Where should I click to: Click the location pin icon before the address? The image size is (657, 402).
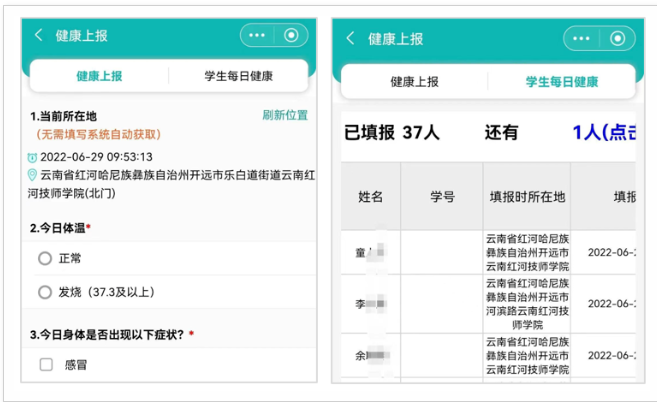point(32,175)
